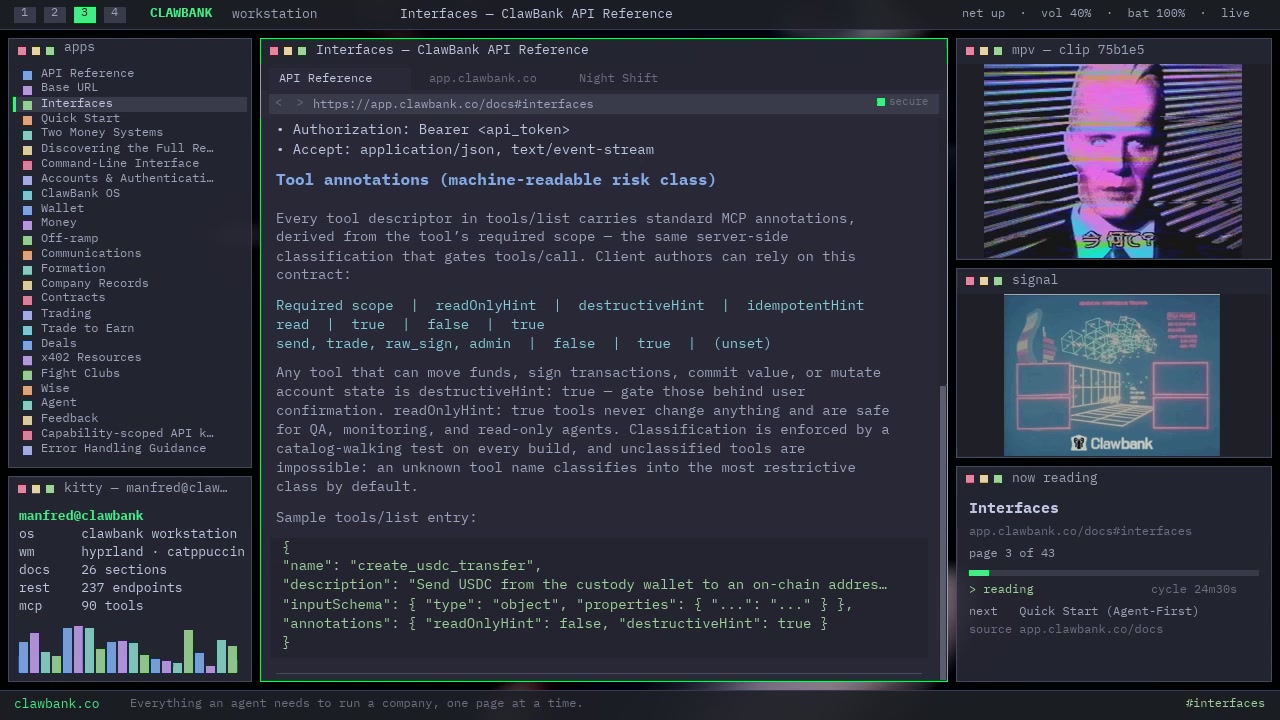Click the document vertical scrollbar

942,532
